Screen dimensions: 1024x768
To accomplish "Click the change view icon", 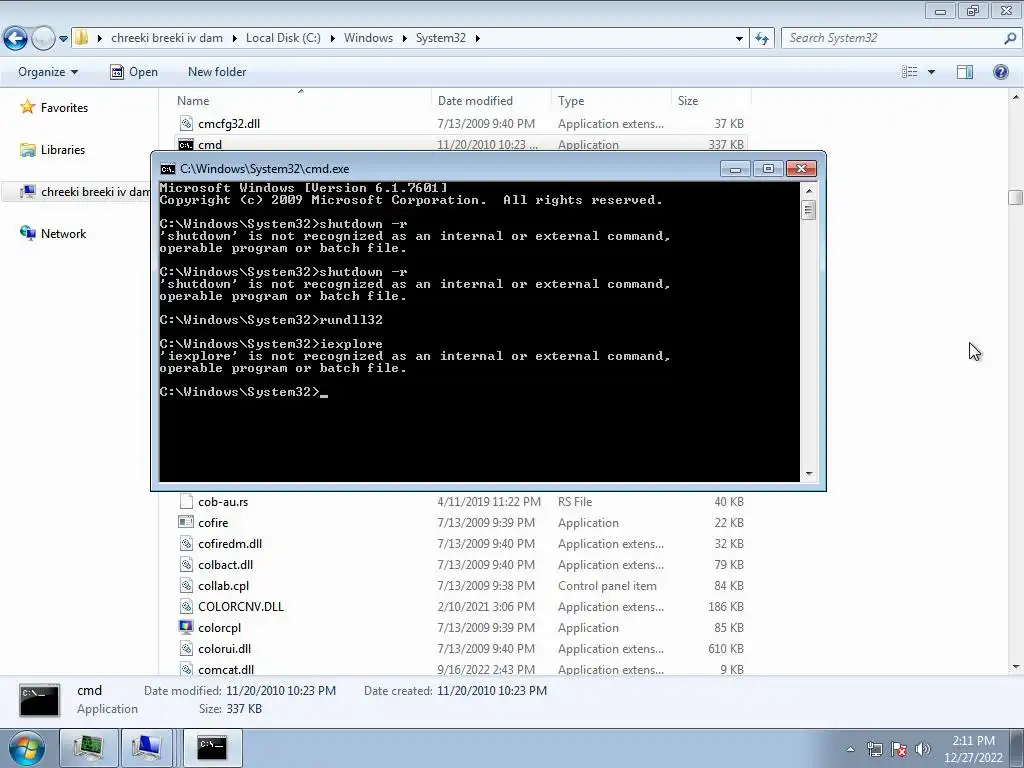I will (x=910, y=72).
